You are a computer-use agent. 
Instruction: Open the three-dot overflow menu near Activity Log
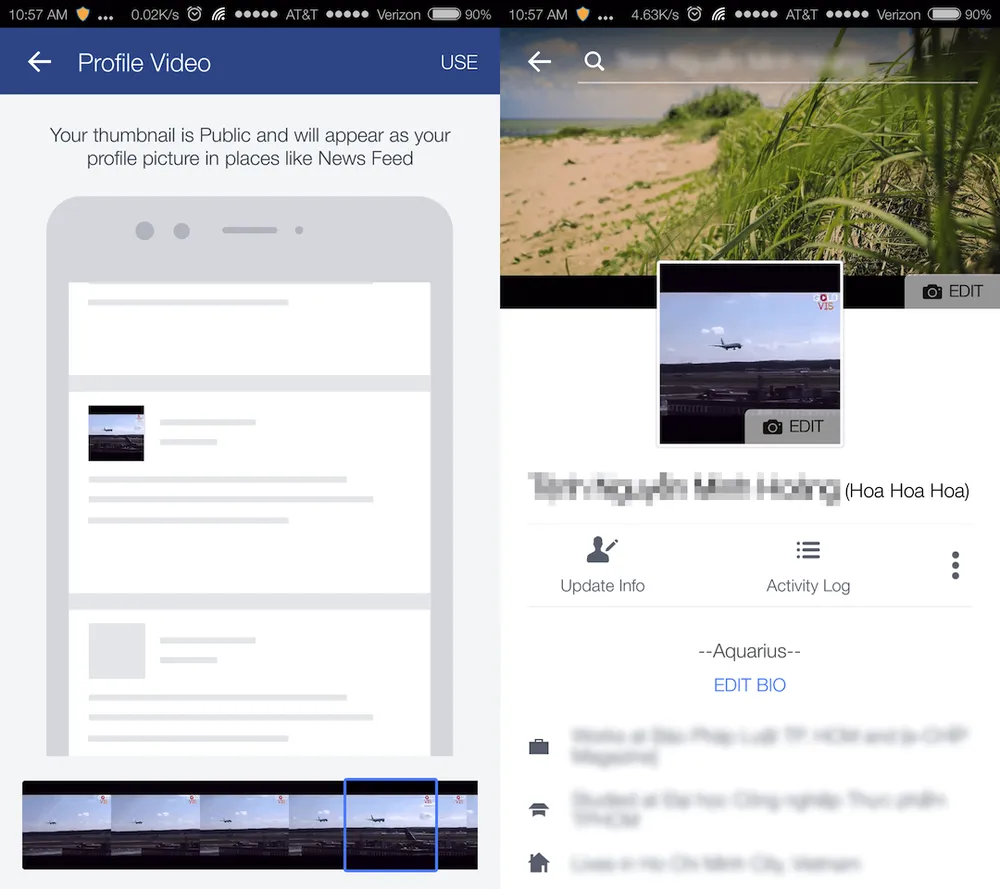click(x=955, y=565)
